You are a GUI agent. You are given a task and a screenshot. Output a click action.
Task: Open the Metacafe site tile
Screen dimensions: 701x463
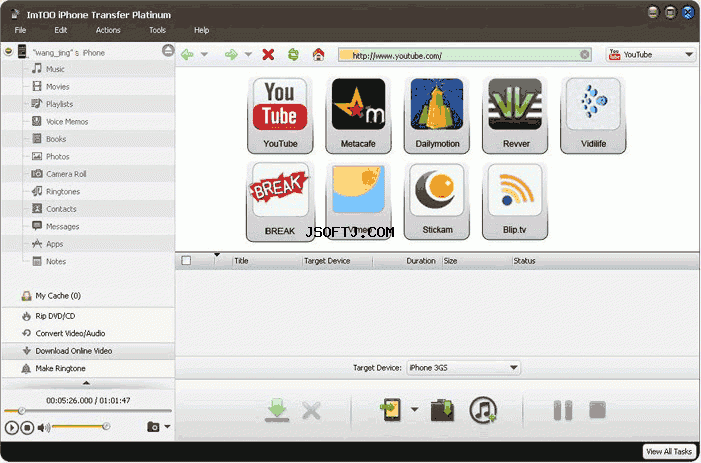pos(358,115)
